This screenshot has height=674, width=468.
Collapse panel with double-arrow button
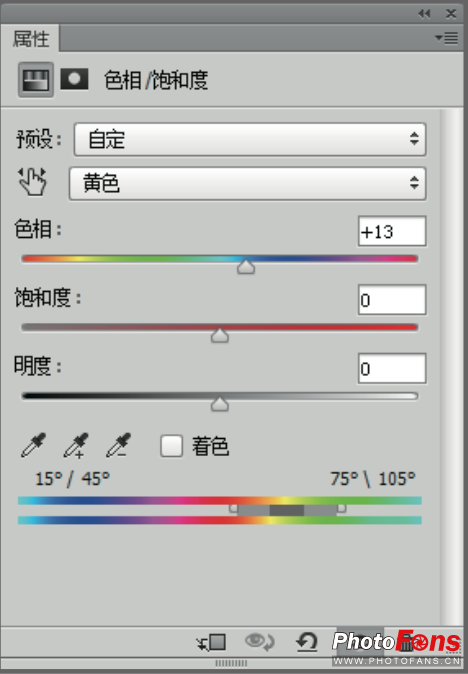tap(424, 14)
